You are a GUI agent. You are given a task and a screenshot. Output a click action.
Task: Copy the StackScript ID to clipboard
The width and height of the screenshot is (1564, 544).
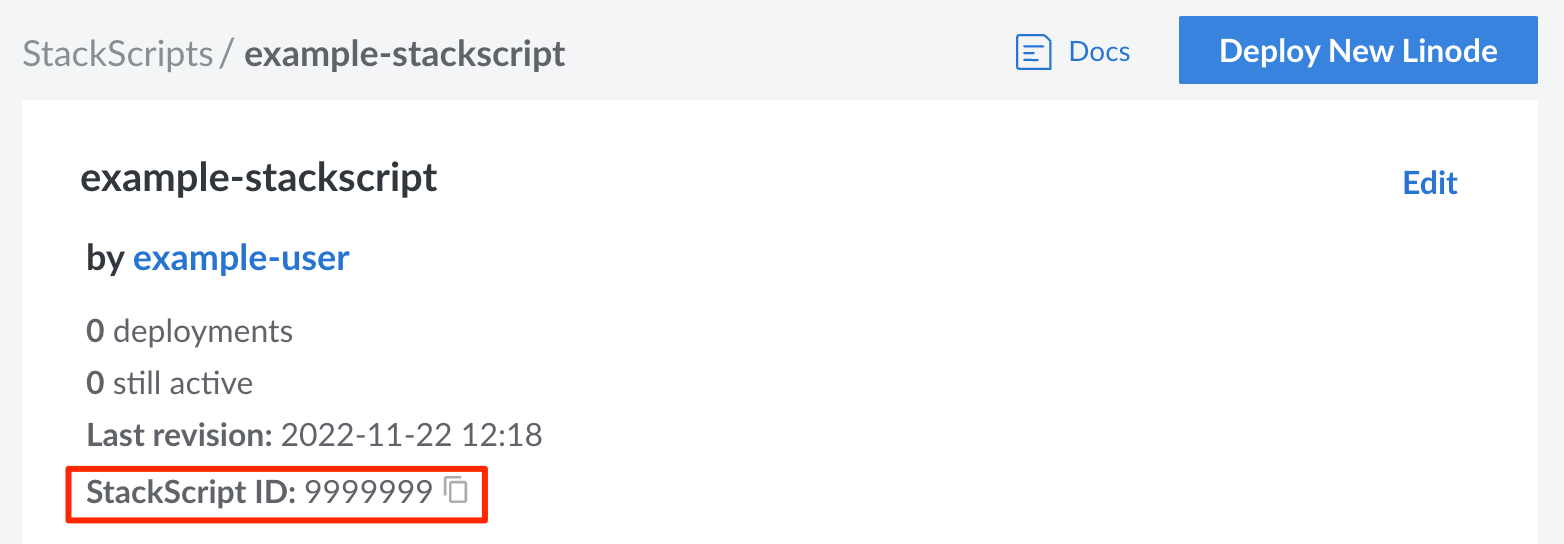457,491
